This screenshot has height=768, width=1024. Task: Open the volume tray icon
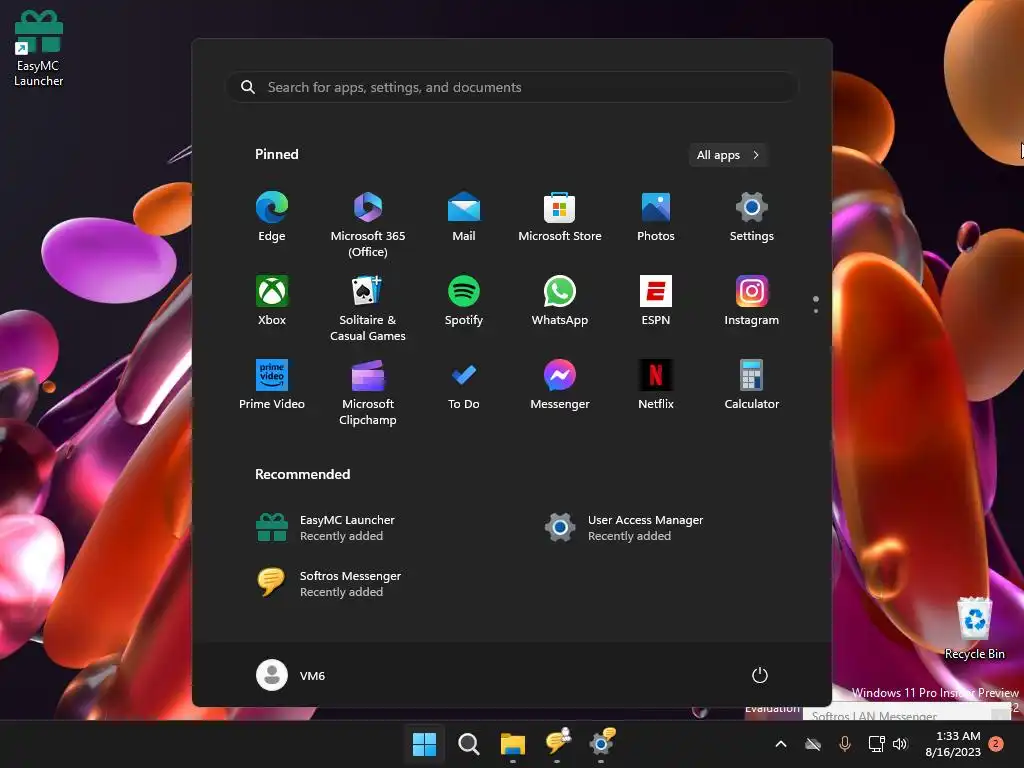coord(900,744)
